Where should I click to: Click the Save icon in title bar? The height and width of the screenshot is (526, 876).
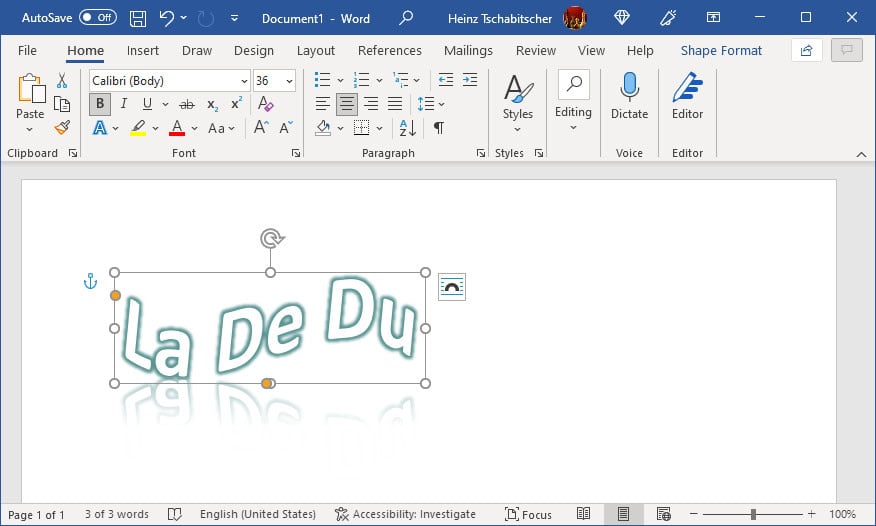point(137,18)
